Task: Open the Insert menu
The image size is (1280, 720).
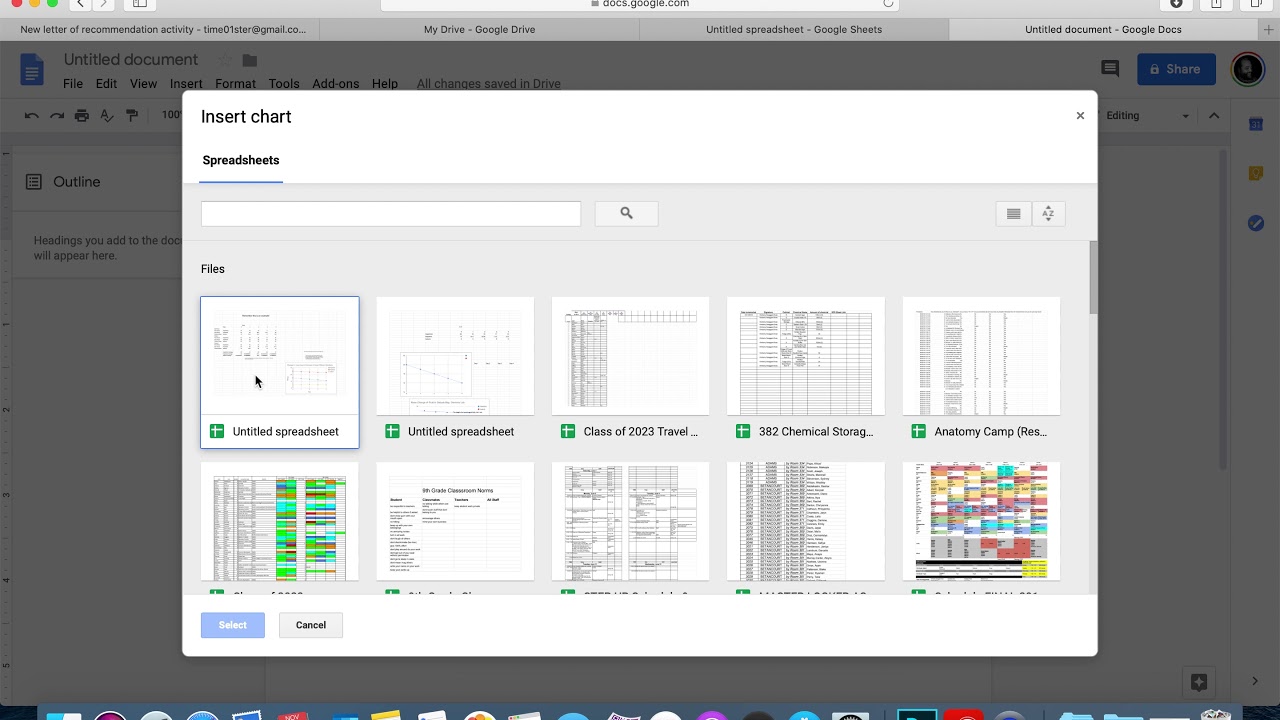Action: tap(186, 84)
